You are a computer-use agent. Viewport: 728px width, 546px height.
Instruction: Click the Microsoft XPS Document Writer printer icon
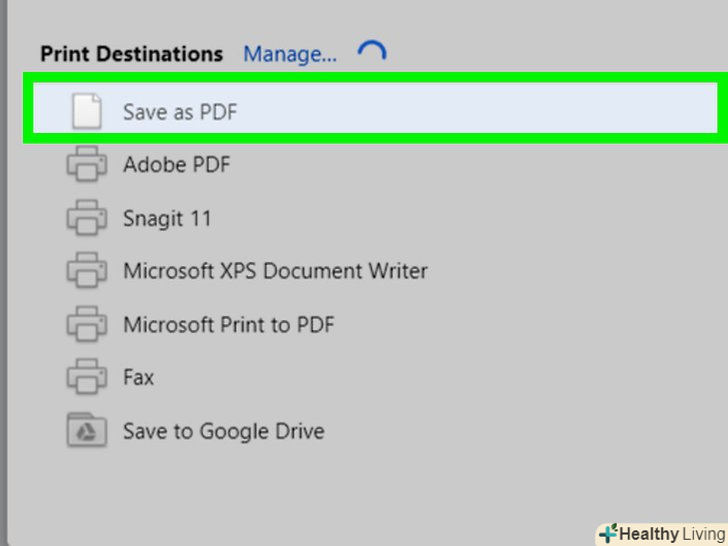click(87, 270)
